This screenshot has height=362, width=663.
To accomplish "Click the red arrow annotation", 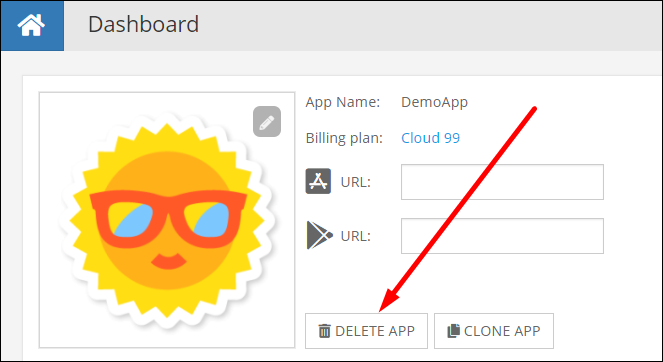I will click(x=458, y=210).
